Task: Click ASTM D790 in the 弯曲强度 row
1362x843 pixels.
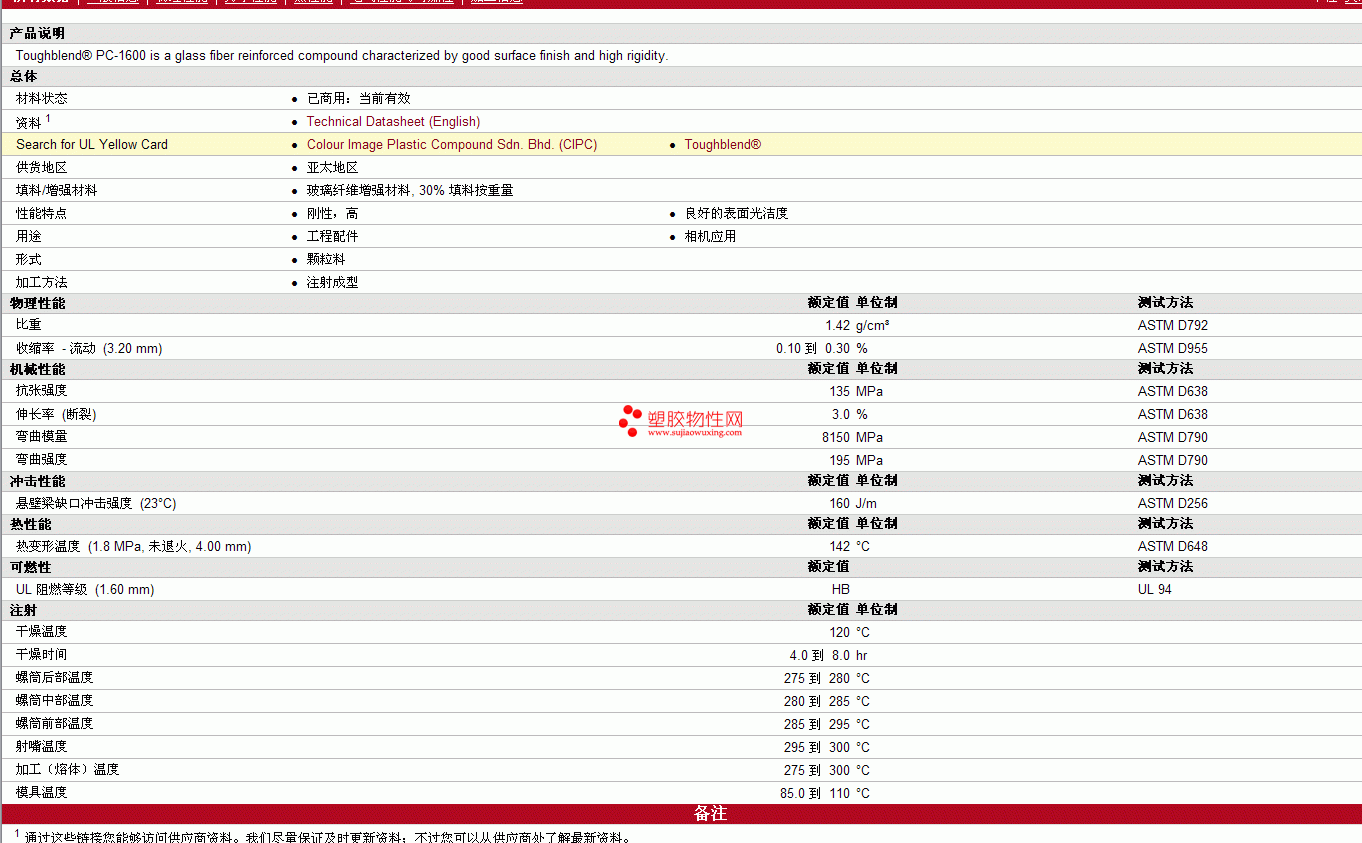Action: coord(1173,460)
